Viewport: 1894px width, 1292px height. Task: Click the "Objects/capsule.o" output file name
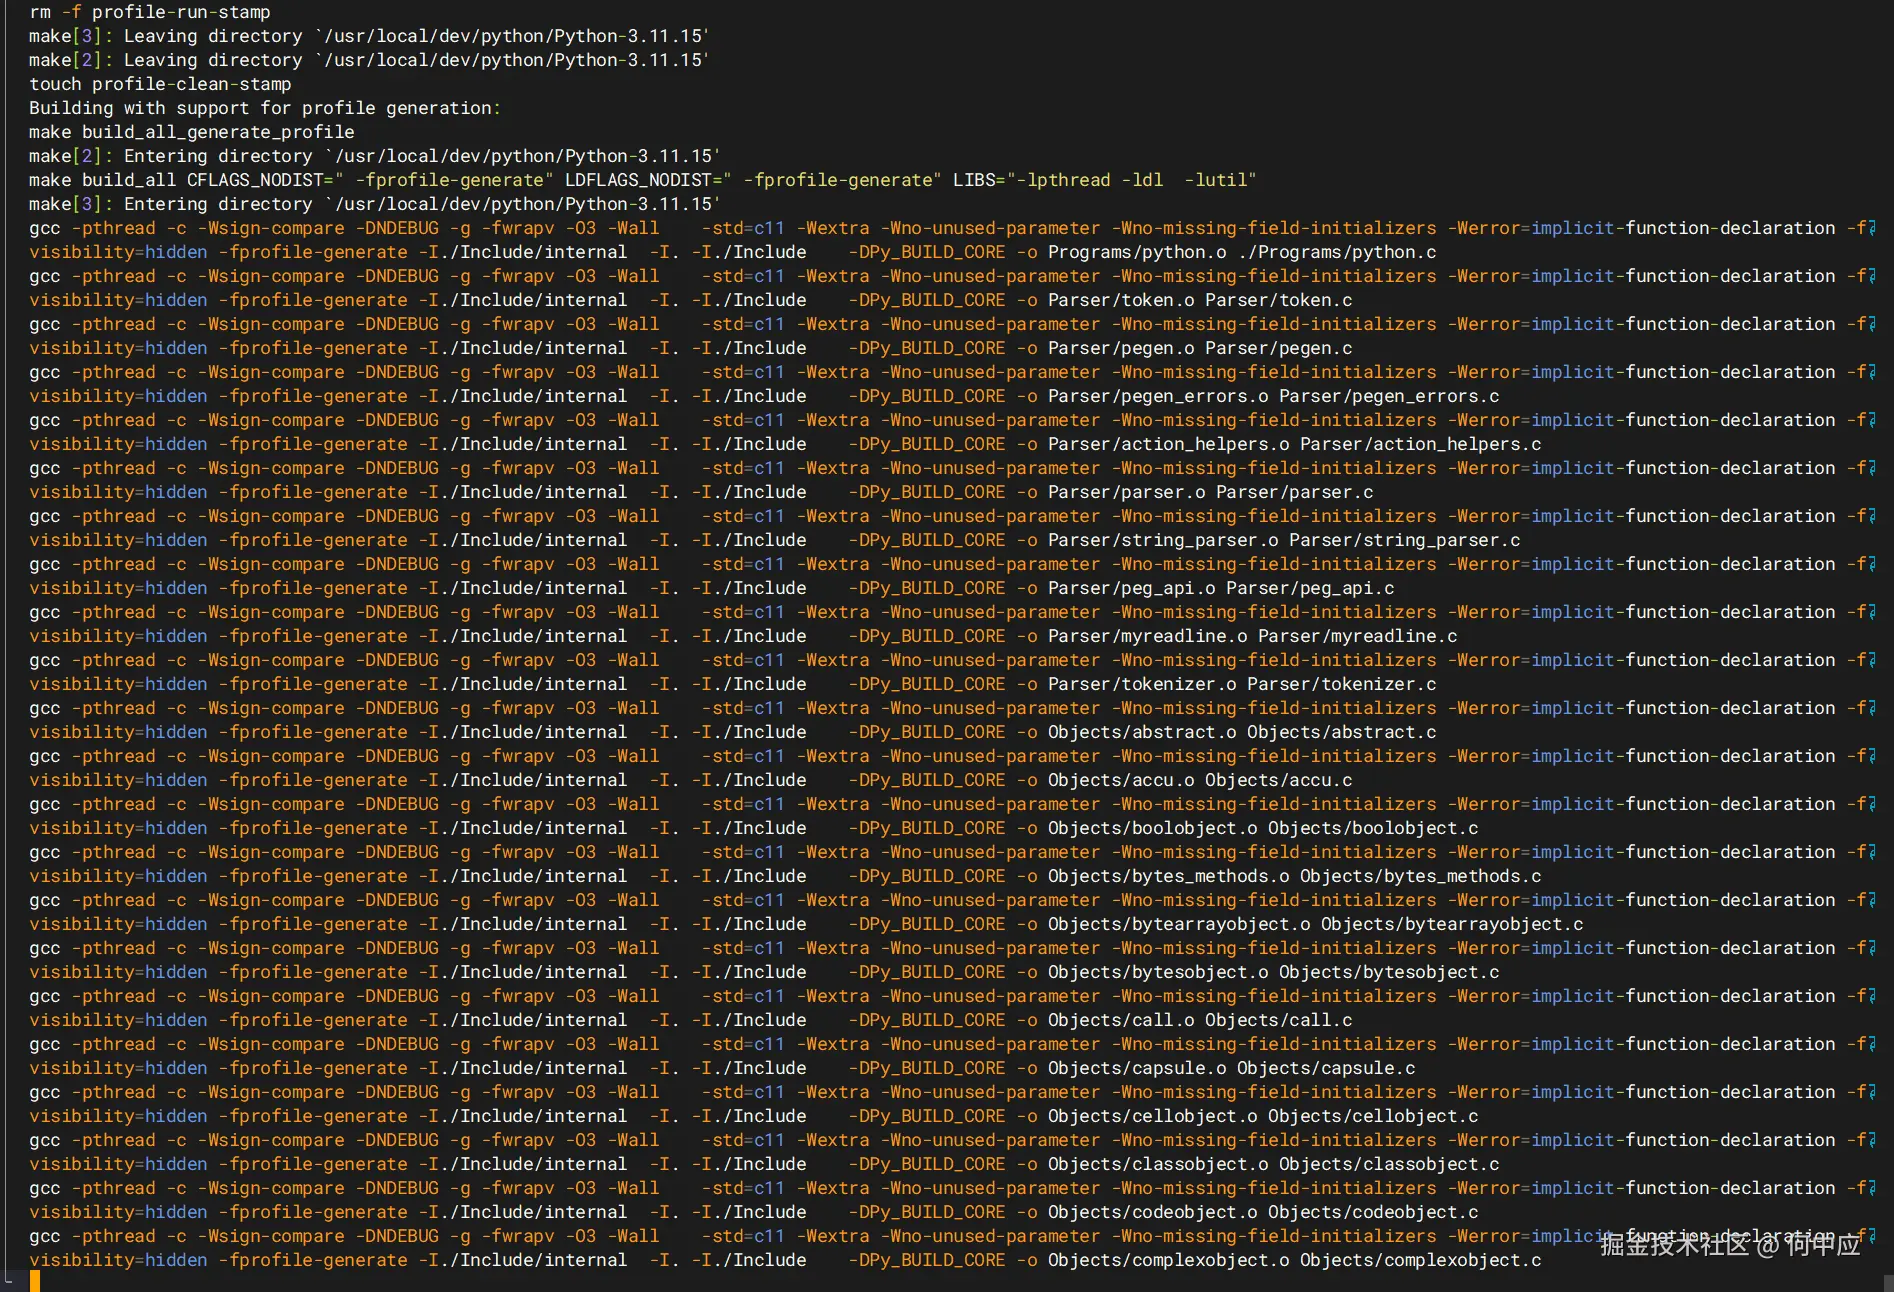[x=1137, y=1068]
